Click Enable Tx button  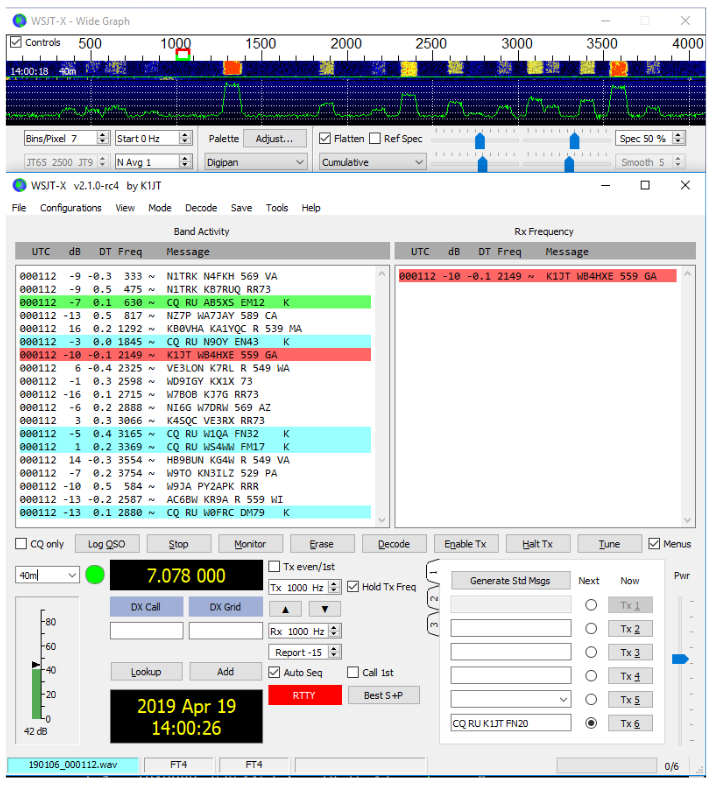coord(465,544)
